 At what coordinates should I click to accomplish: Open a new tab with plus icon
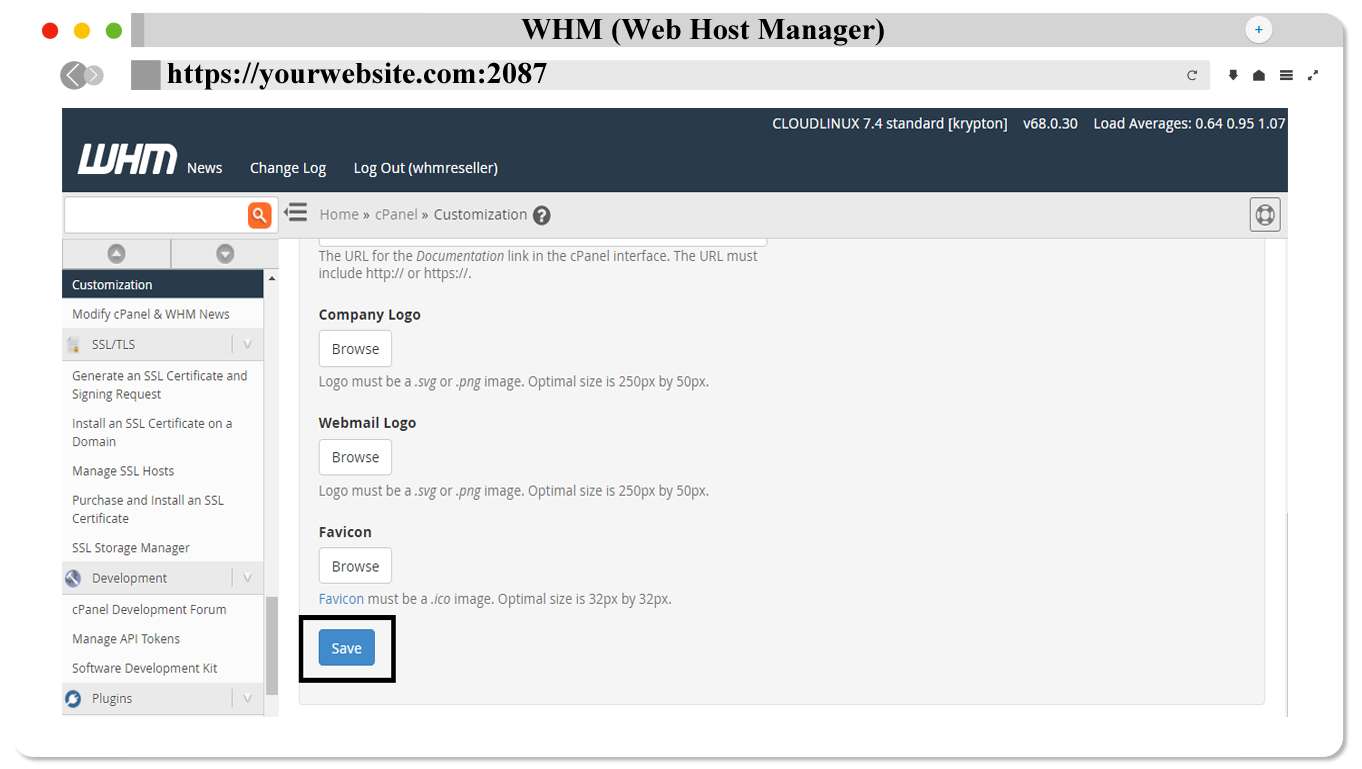(1258, 30)
